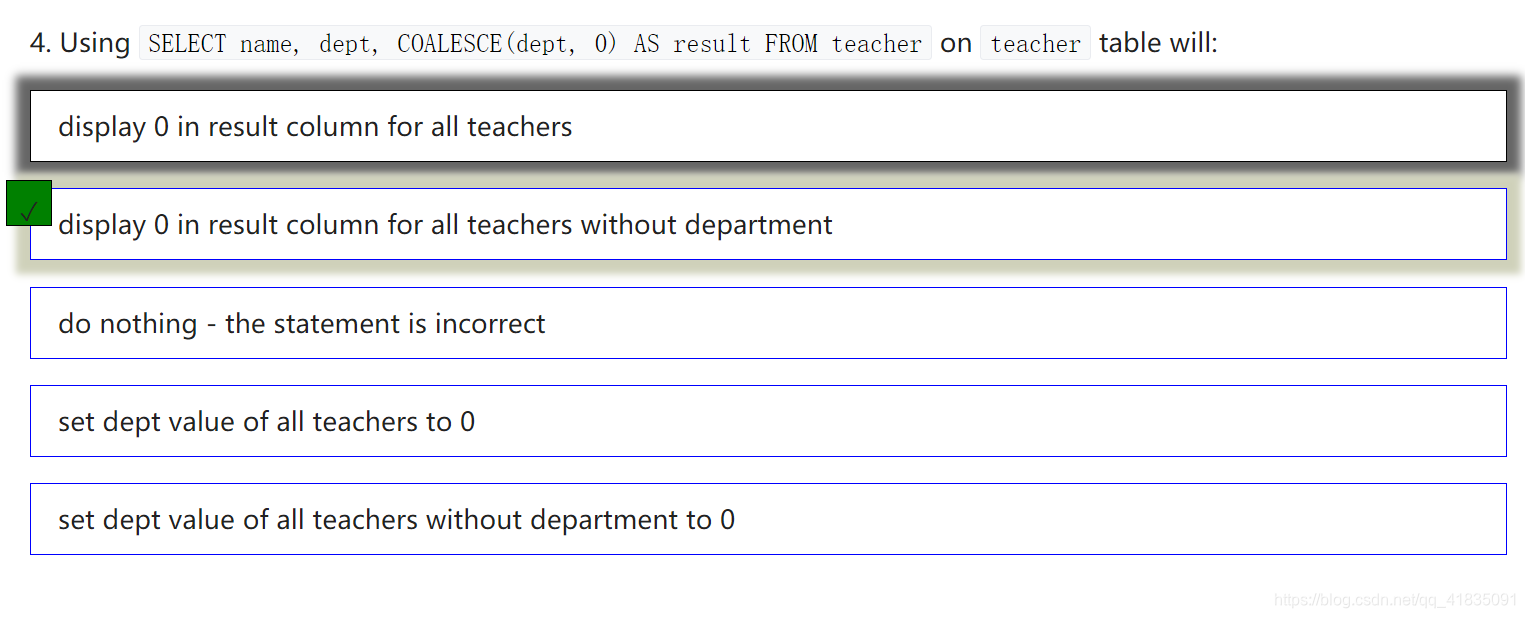Click the question number 4

click(x=40, y=43)
